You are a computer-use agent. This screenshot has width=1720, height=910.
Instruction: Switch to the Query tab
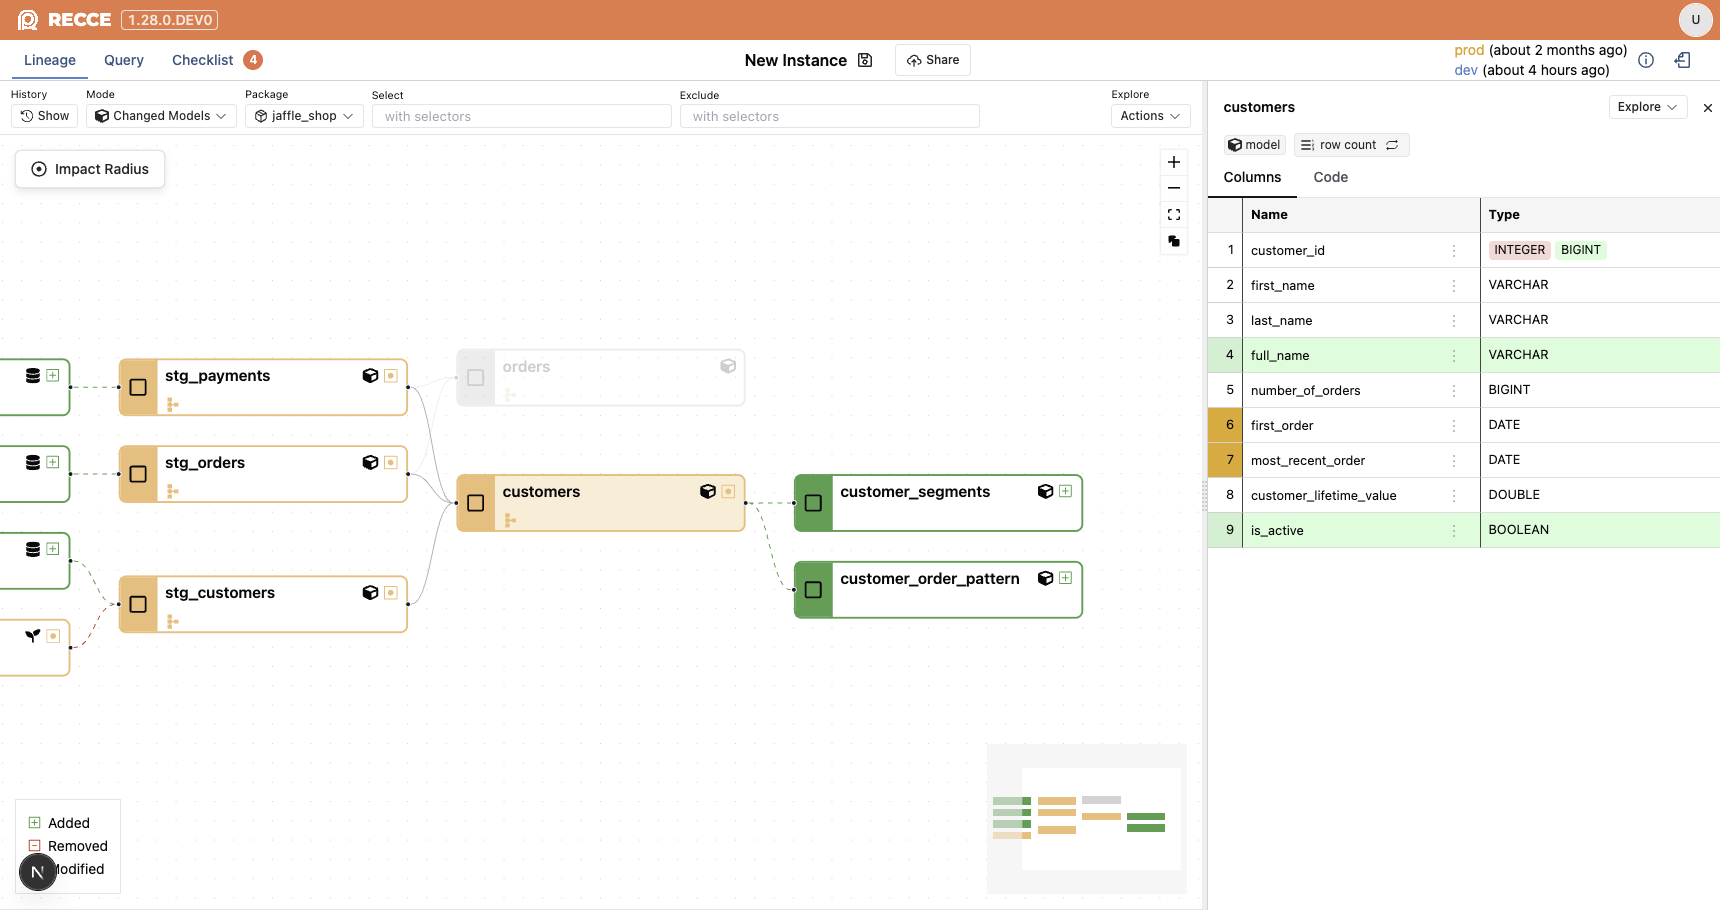click(x=124, y=60)
